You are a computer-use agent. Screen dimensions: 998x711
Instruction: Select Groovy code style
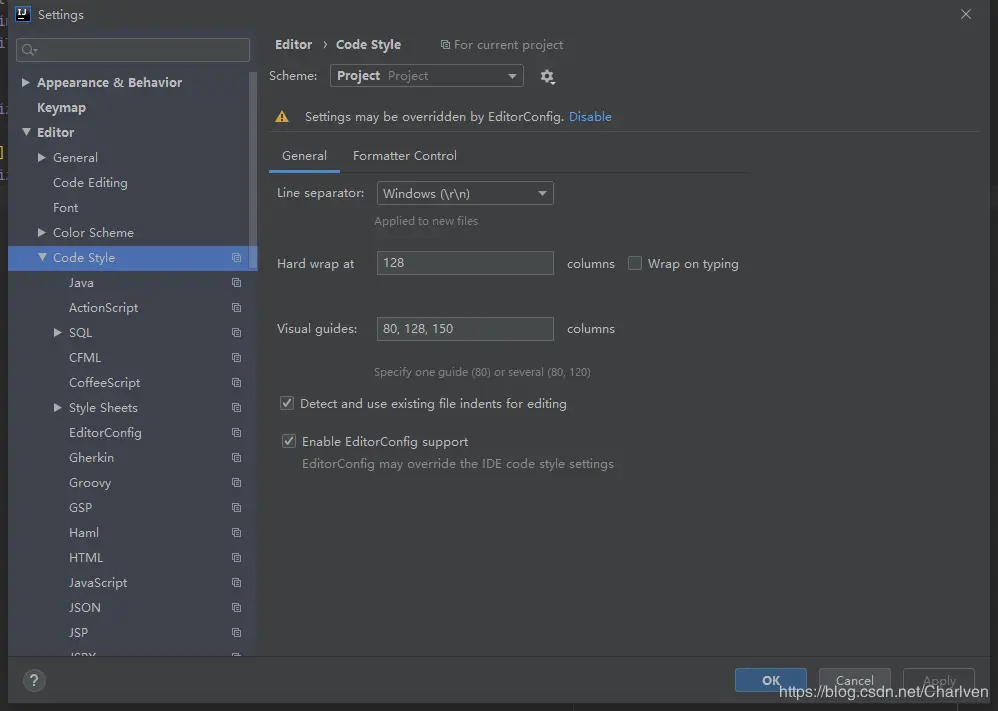(90, 482)
